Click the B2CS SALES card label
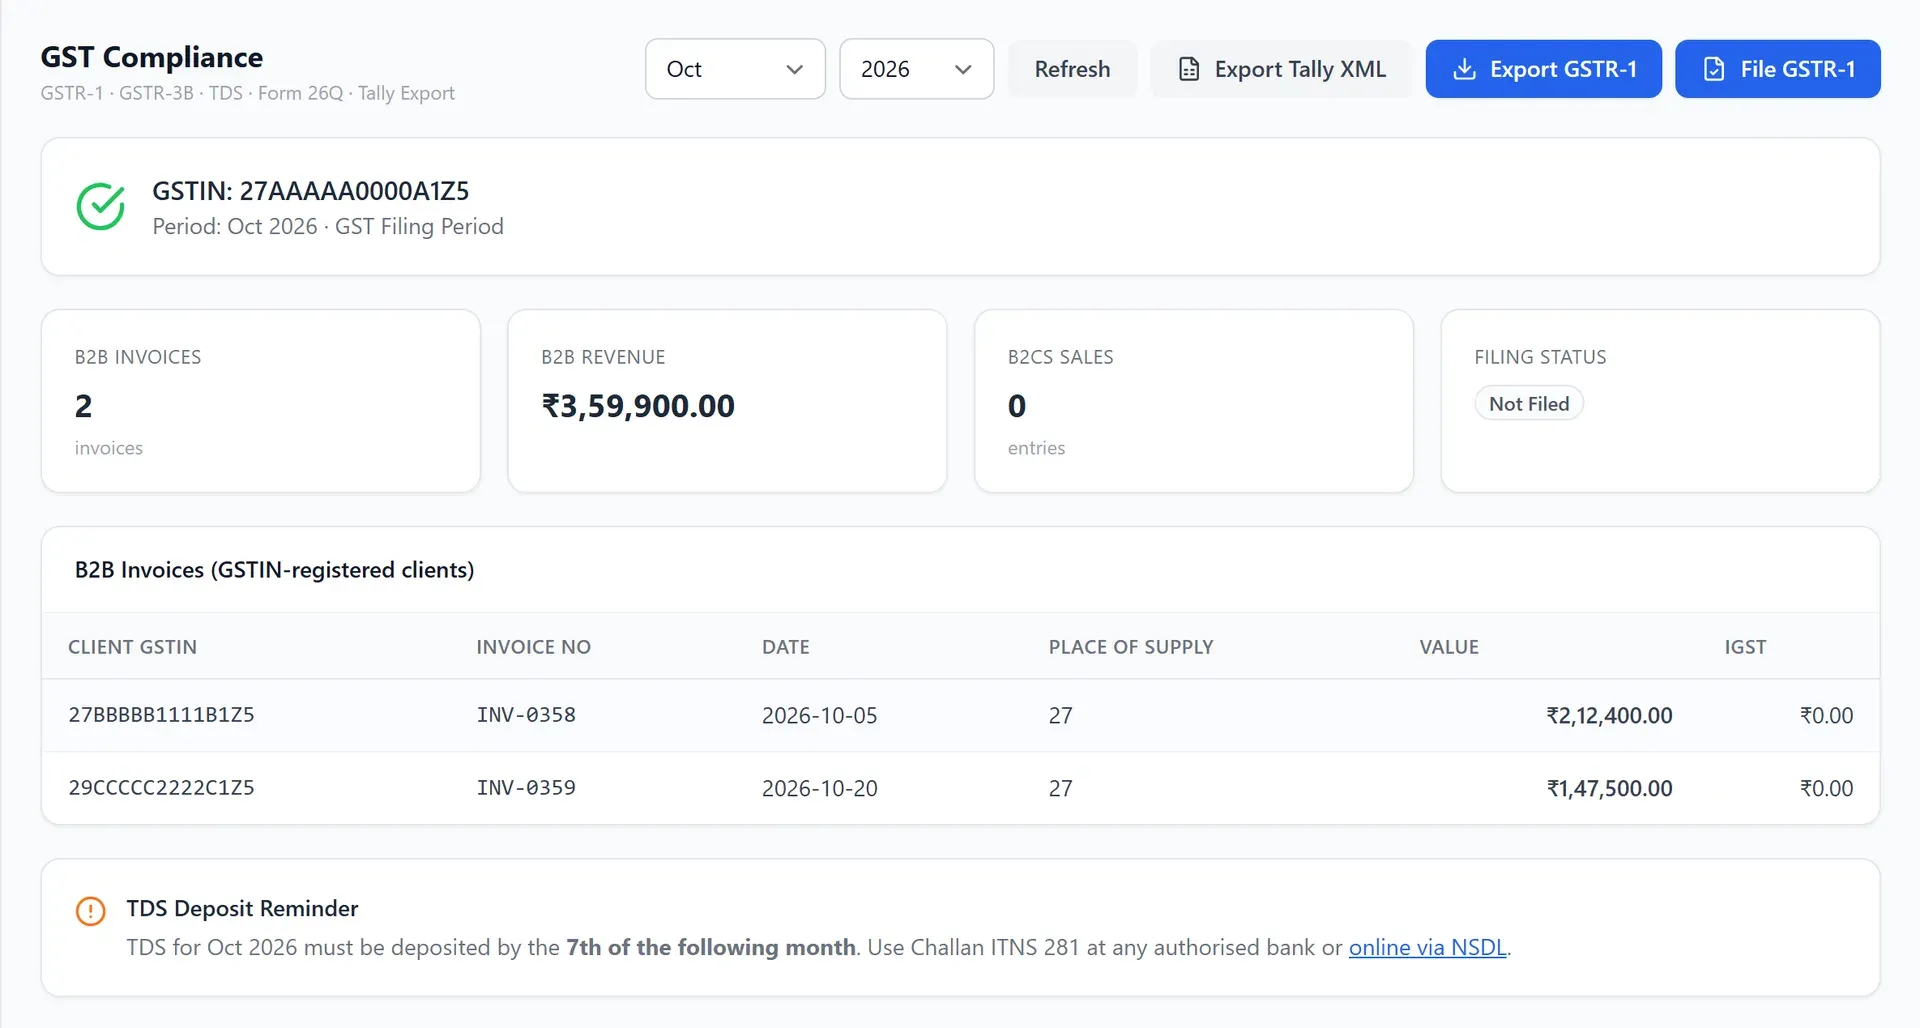1920x1028 pixels. (1060, 357)
